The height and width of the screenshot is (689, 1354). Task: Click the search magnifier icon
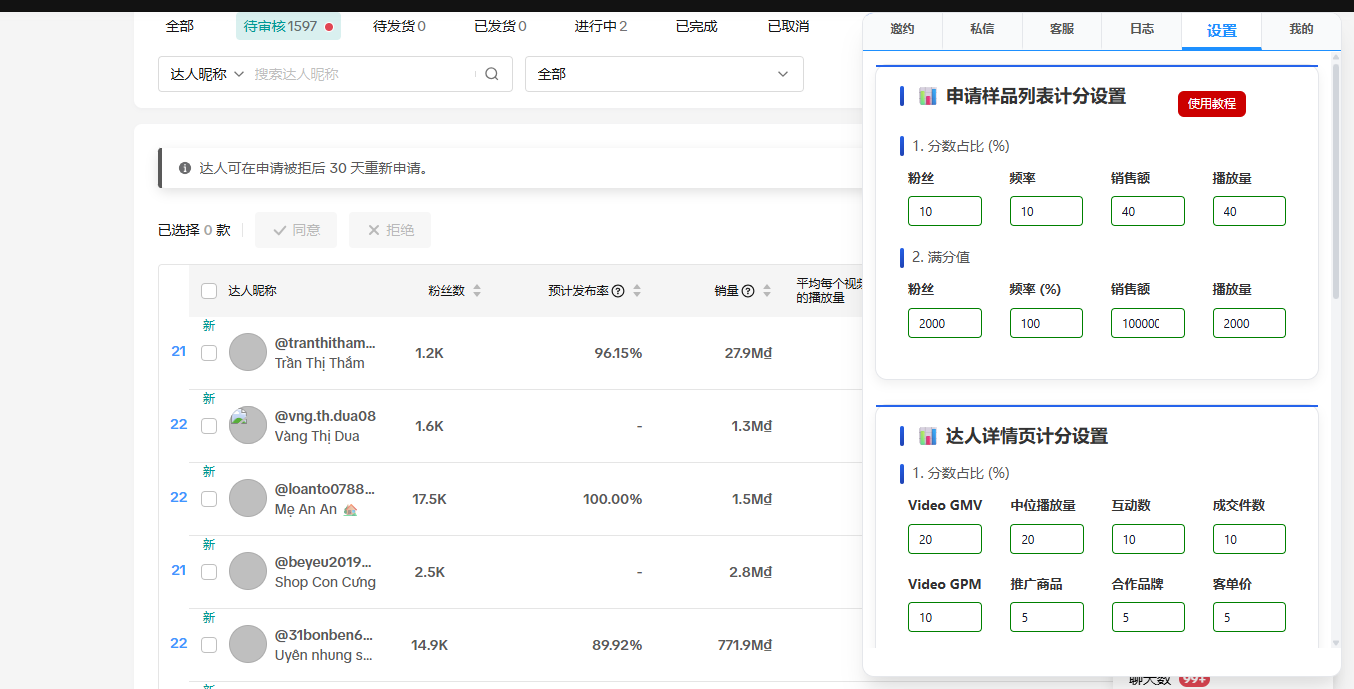[491, 74]
